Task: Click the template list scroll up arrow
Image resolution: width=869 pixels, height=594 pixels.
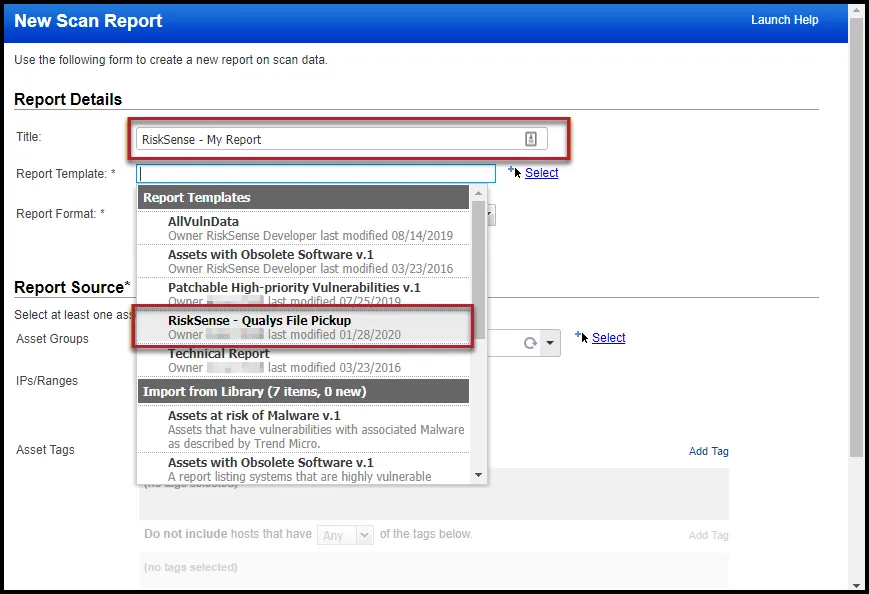Action: (x=478, y=193)
